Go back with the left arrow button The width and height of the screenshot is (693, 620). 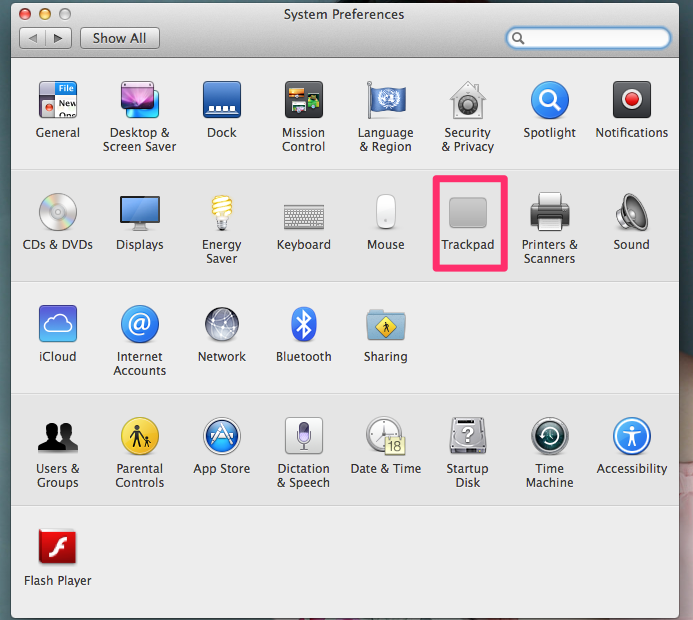pyautogui.click(x=33, y=38)
